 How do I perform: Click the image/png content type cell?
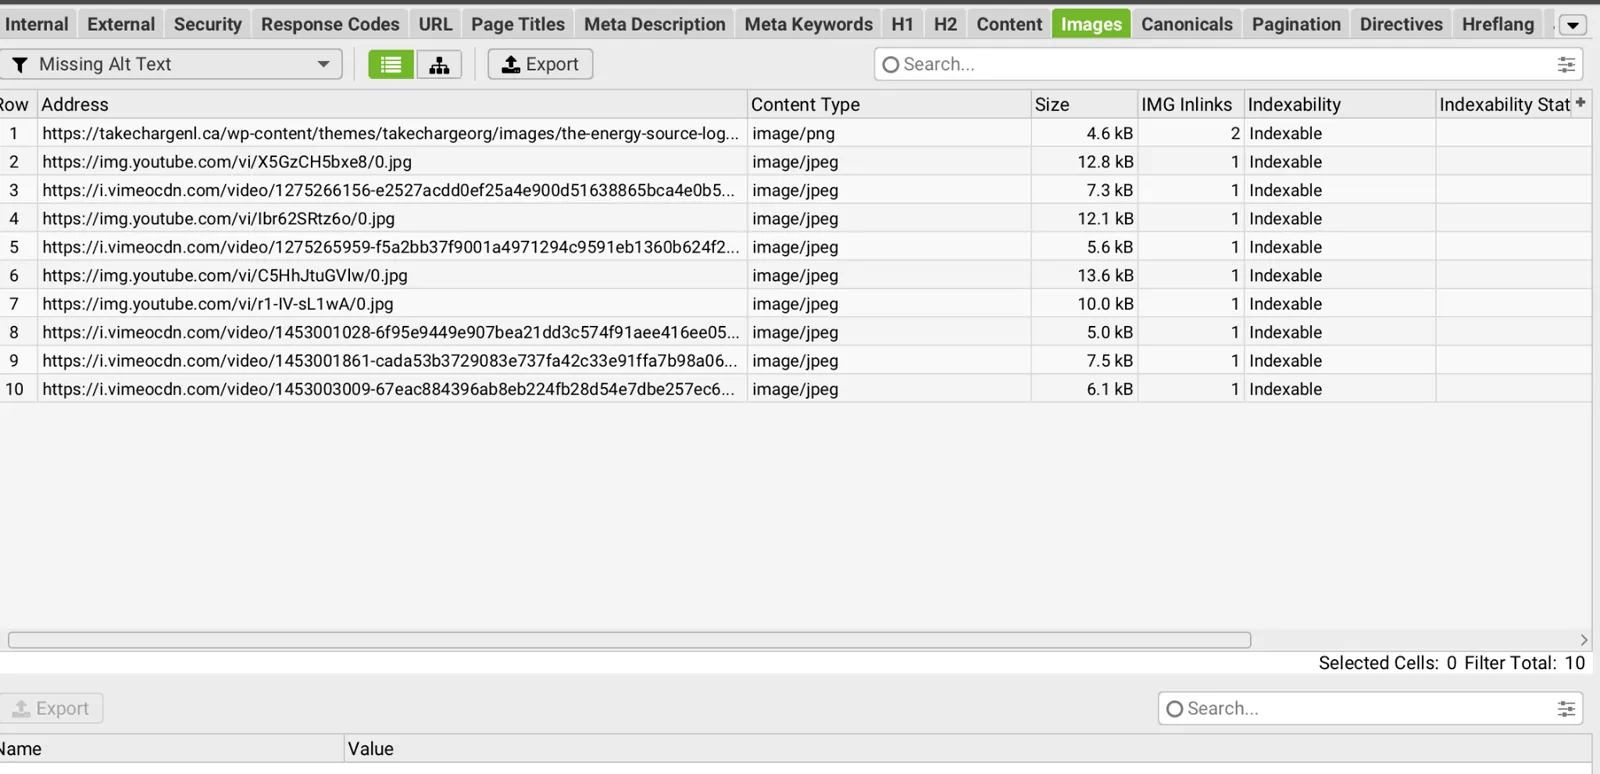pyautogui.click(x=889, y=133)
